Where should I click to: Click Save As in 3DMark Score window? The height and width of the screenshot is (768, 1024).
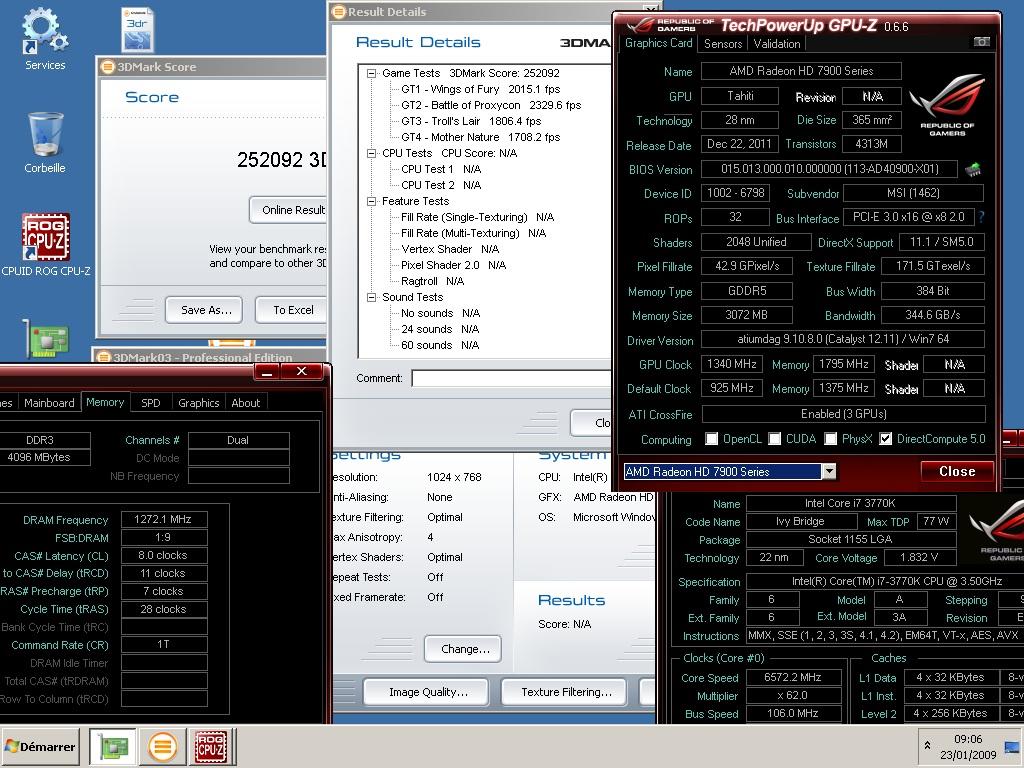point(204,310)
